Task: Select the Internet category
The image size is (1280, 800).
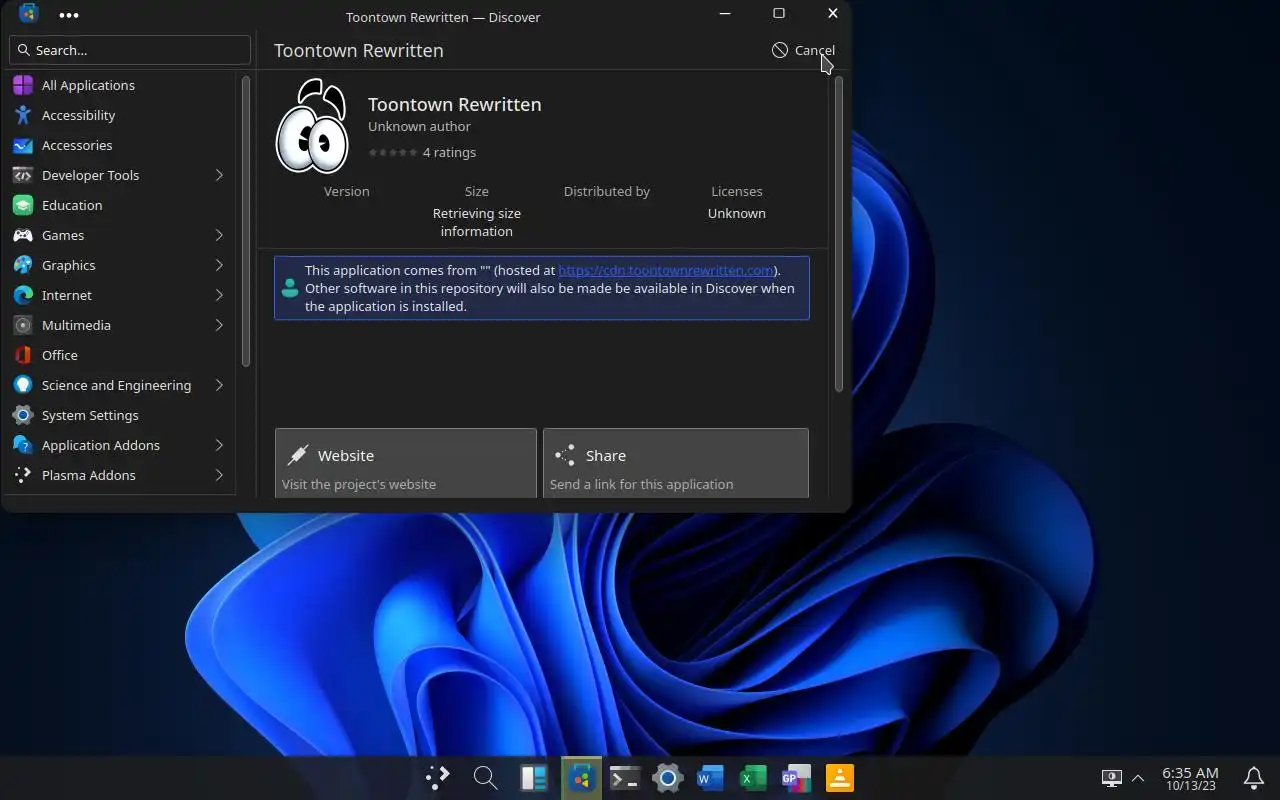Action: 120,295
